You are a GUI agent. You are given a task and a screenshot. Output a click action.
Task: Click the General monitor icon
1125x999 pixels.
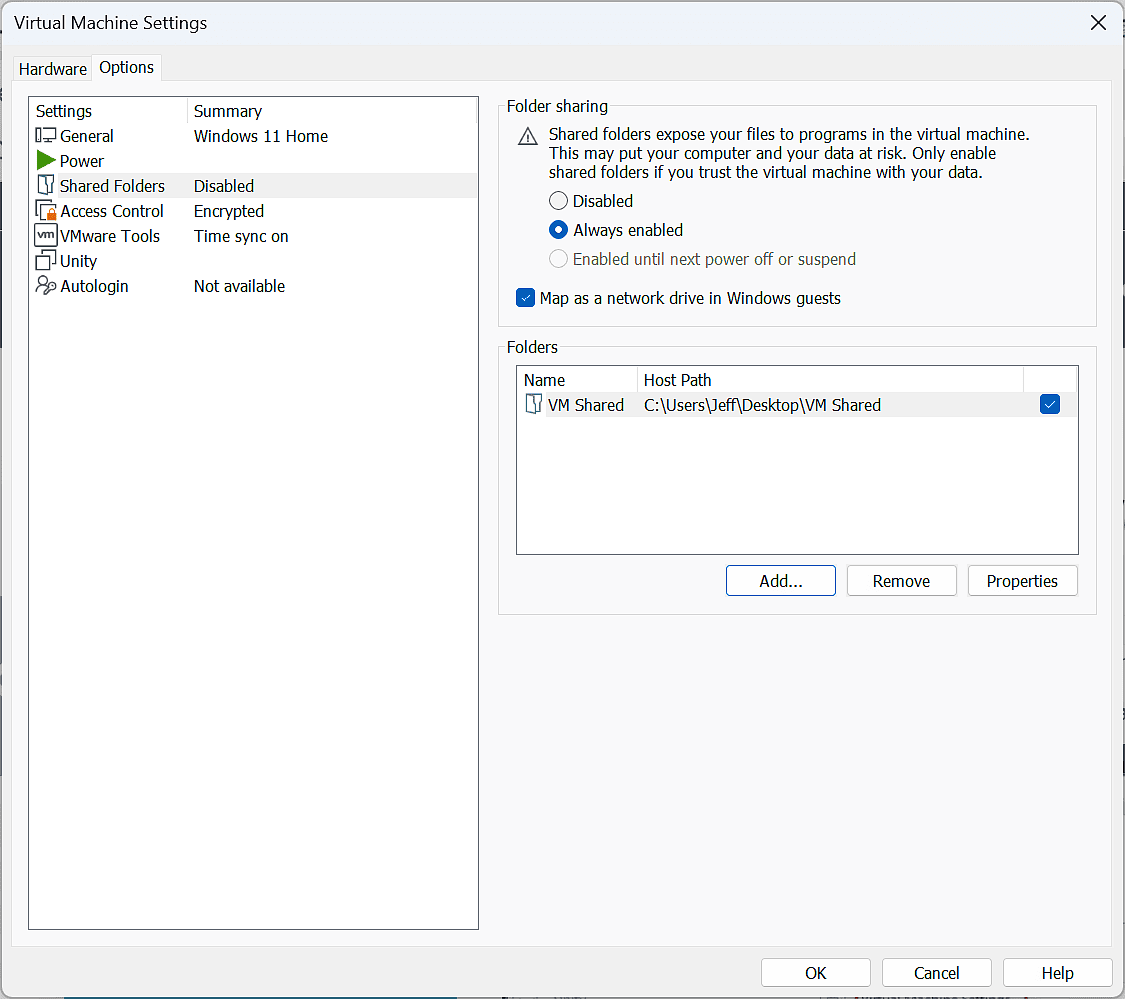pyautogui.click(x=46, y=136)
